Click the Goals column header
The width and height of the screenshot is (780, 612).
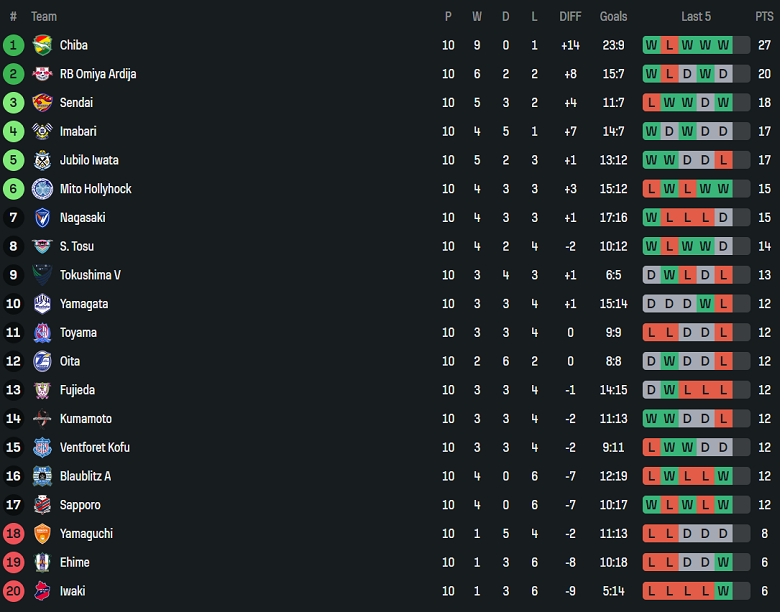tap(613, 16)
